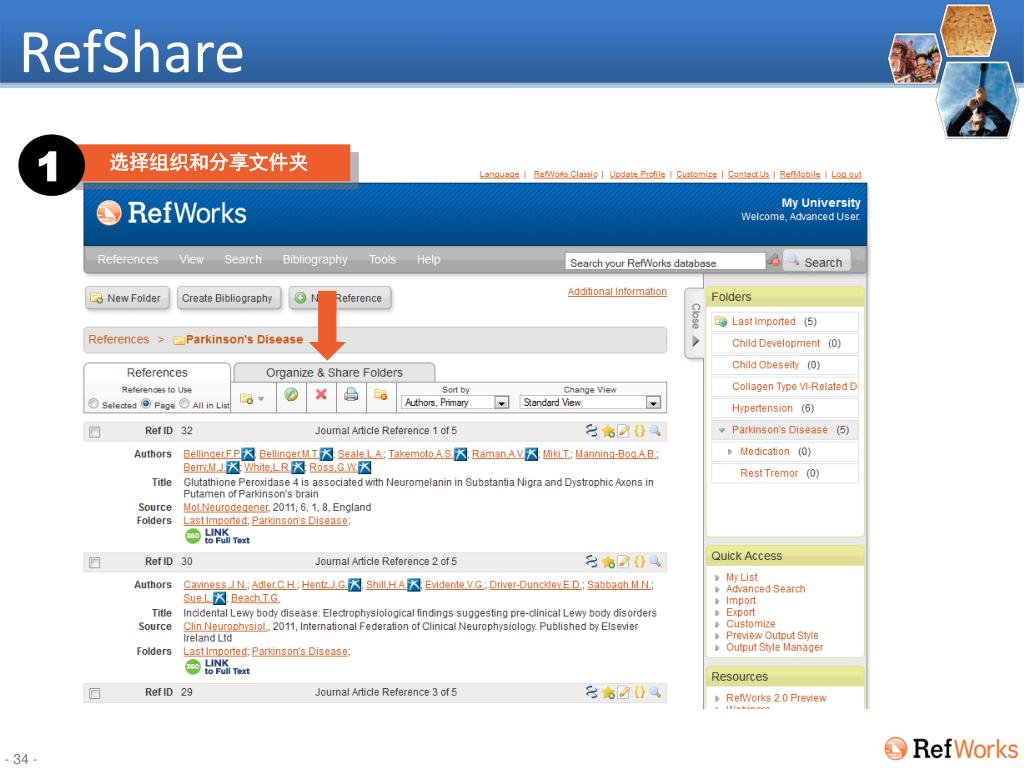Click the red X delete icon
This screenshot has width=1024, height=768.
(321, 394)
